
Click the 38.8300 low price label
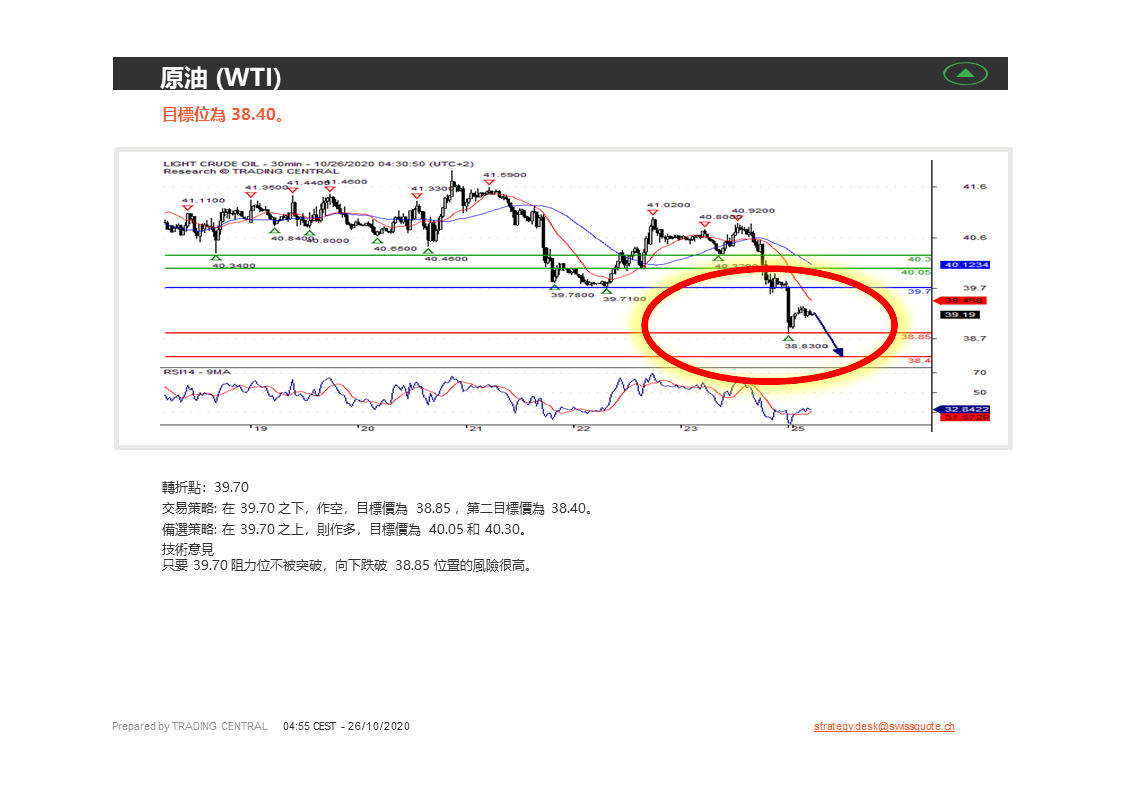tap(806, 346)
